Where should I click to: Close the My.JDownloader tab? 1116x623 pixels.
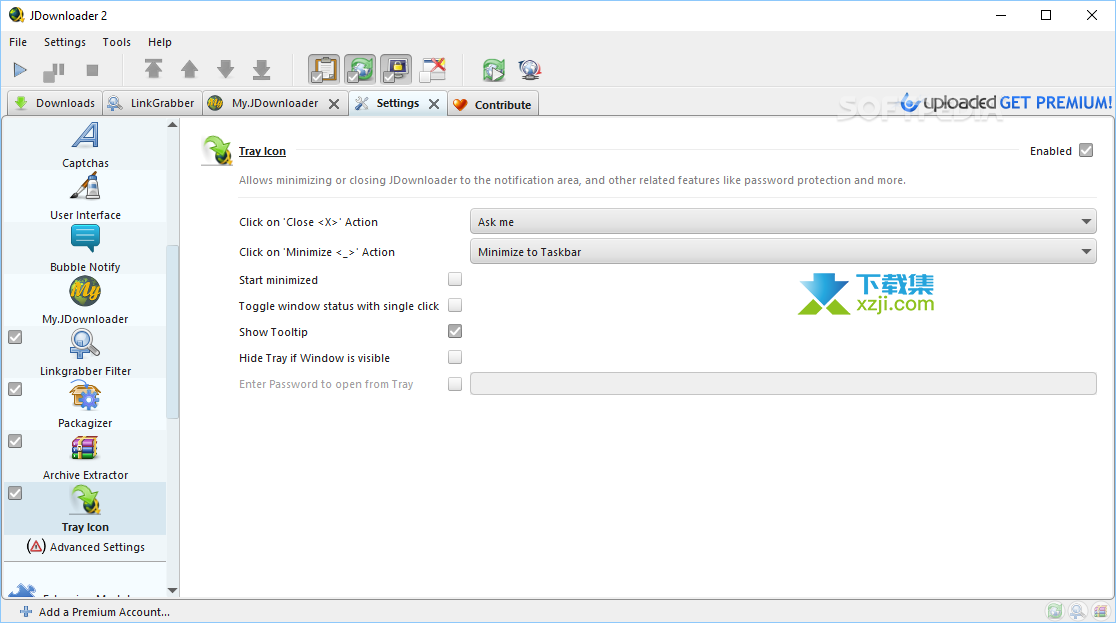(x=334, y=104)
